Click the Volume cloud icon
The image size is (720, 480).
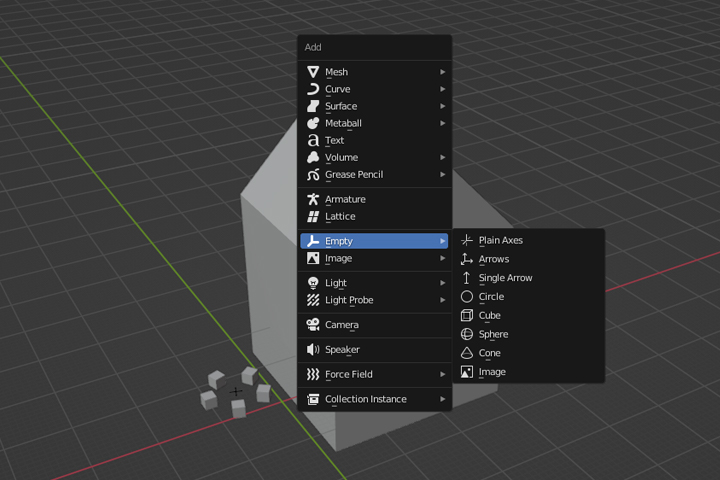point(313,158)
